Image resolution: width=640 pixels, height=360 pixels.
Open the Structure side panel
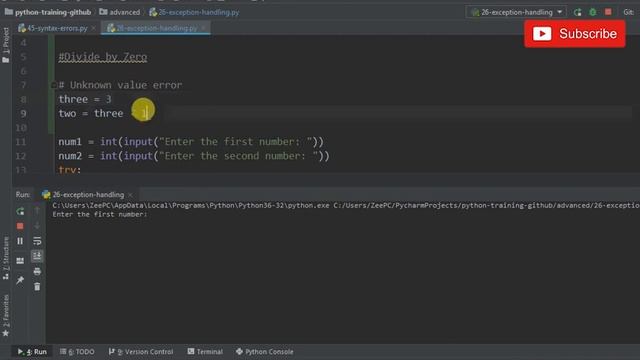[6, 258]
